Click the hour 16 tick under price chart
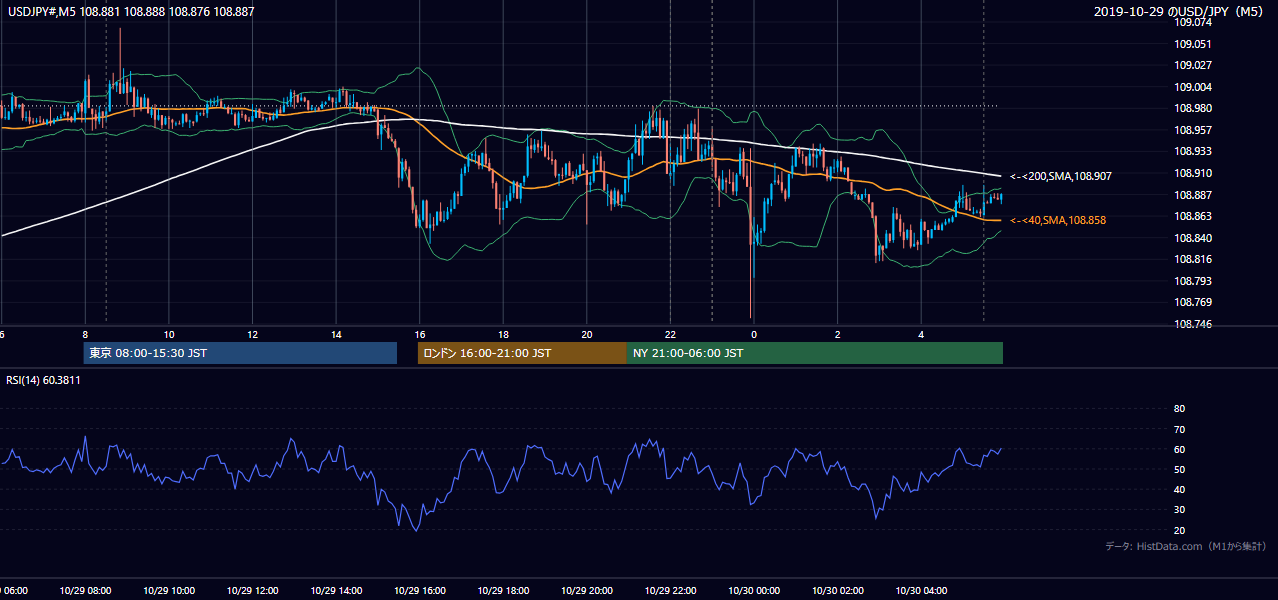1278x600 pixels. tap(420, 335)
